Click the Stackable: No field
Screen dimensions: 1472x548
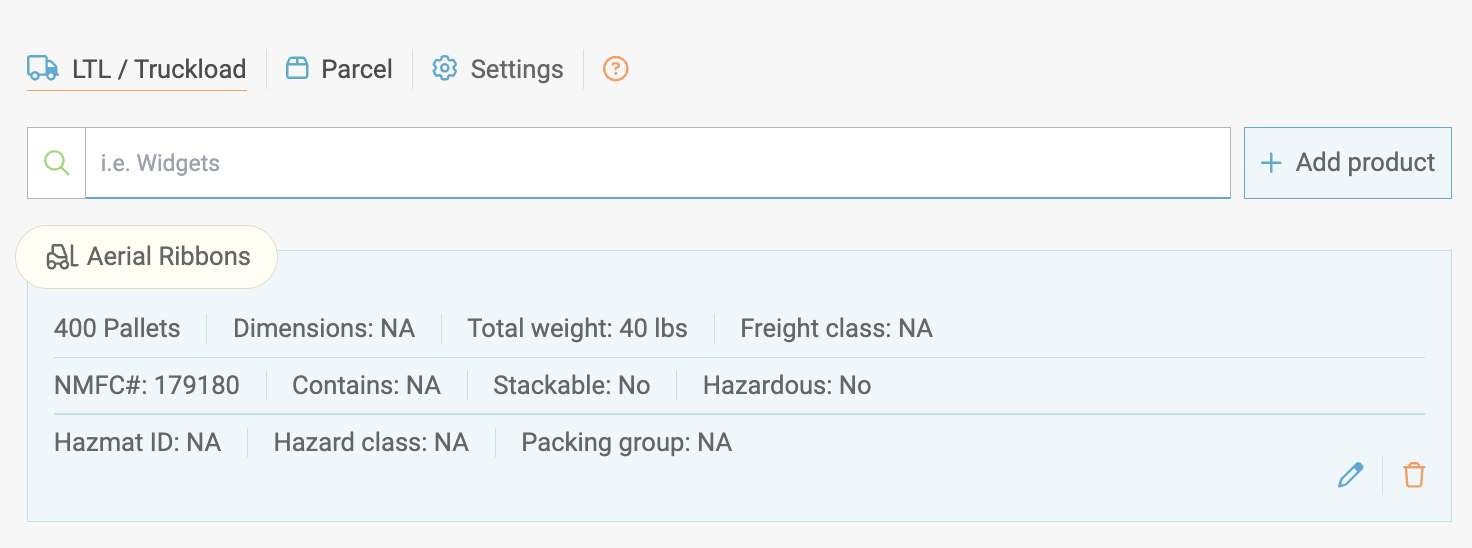(x=571, y=386)
